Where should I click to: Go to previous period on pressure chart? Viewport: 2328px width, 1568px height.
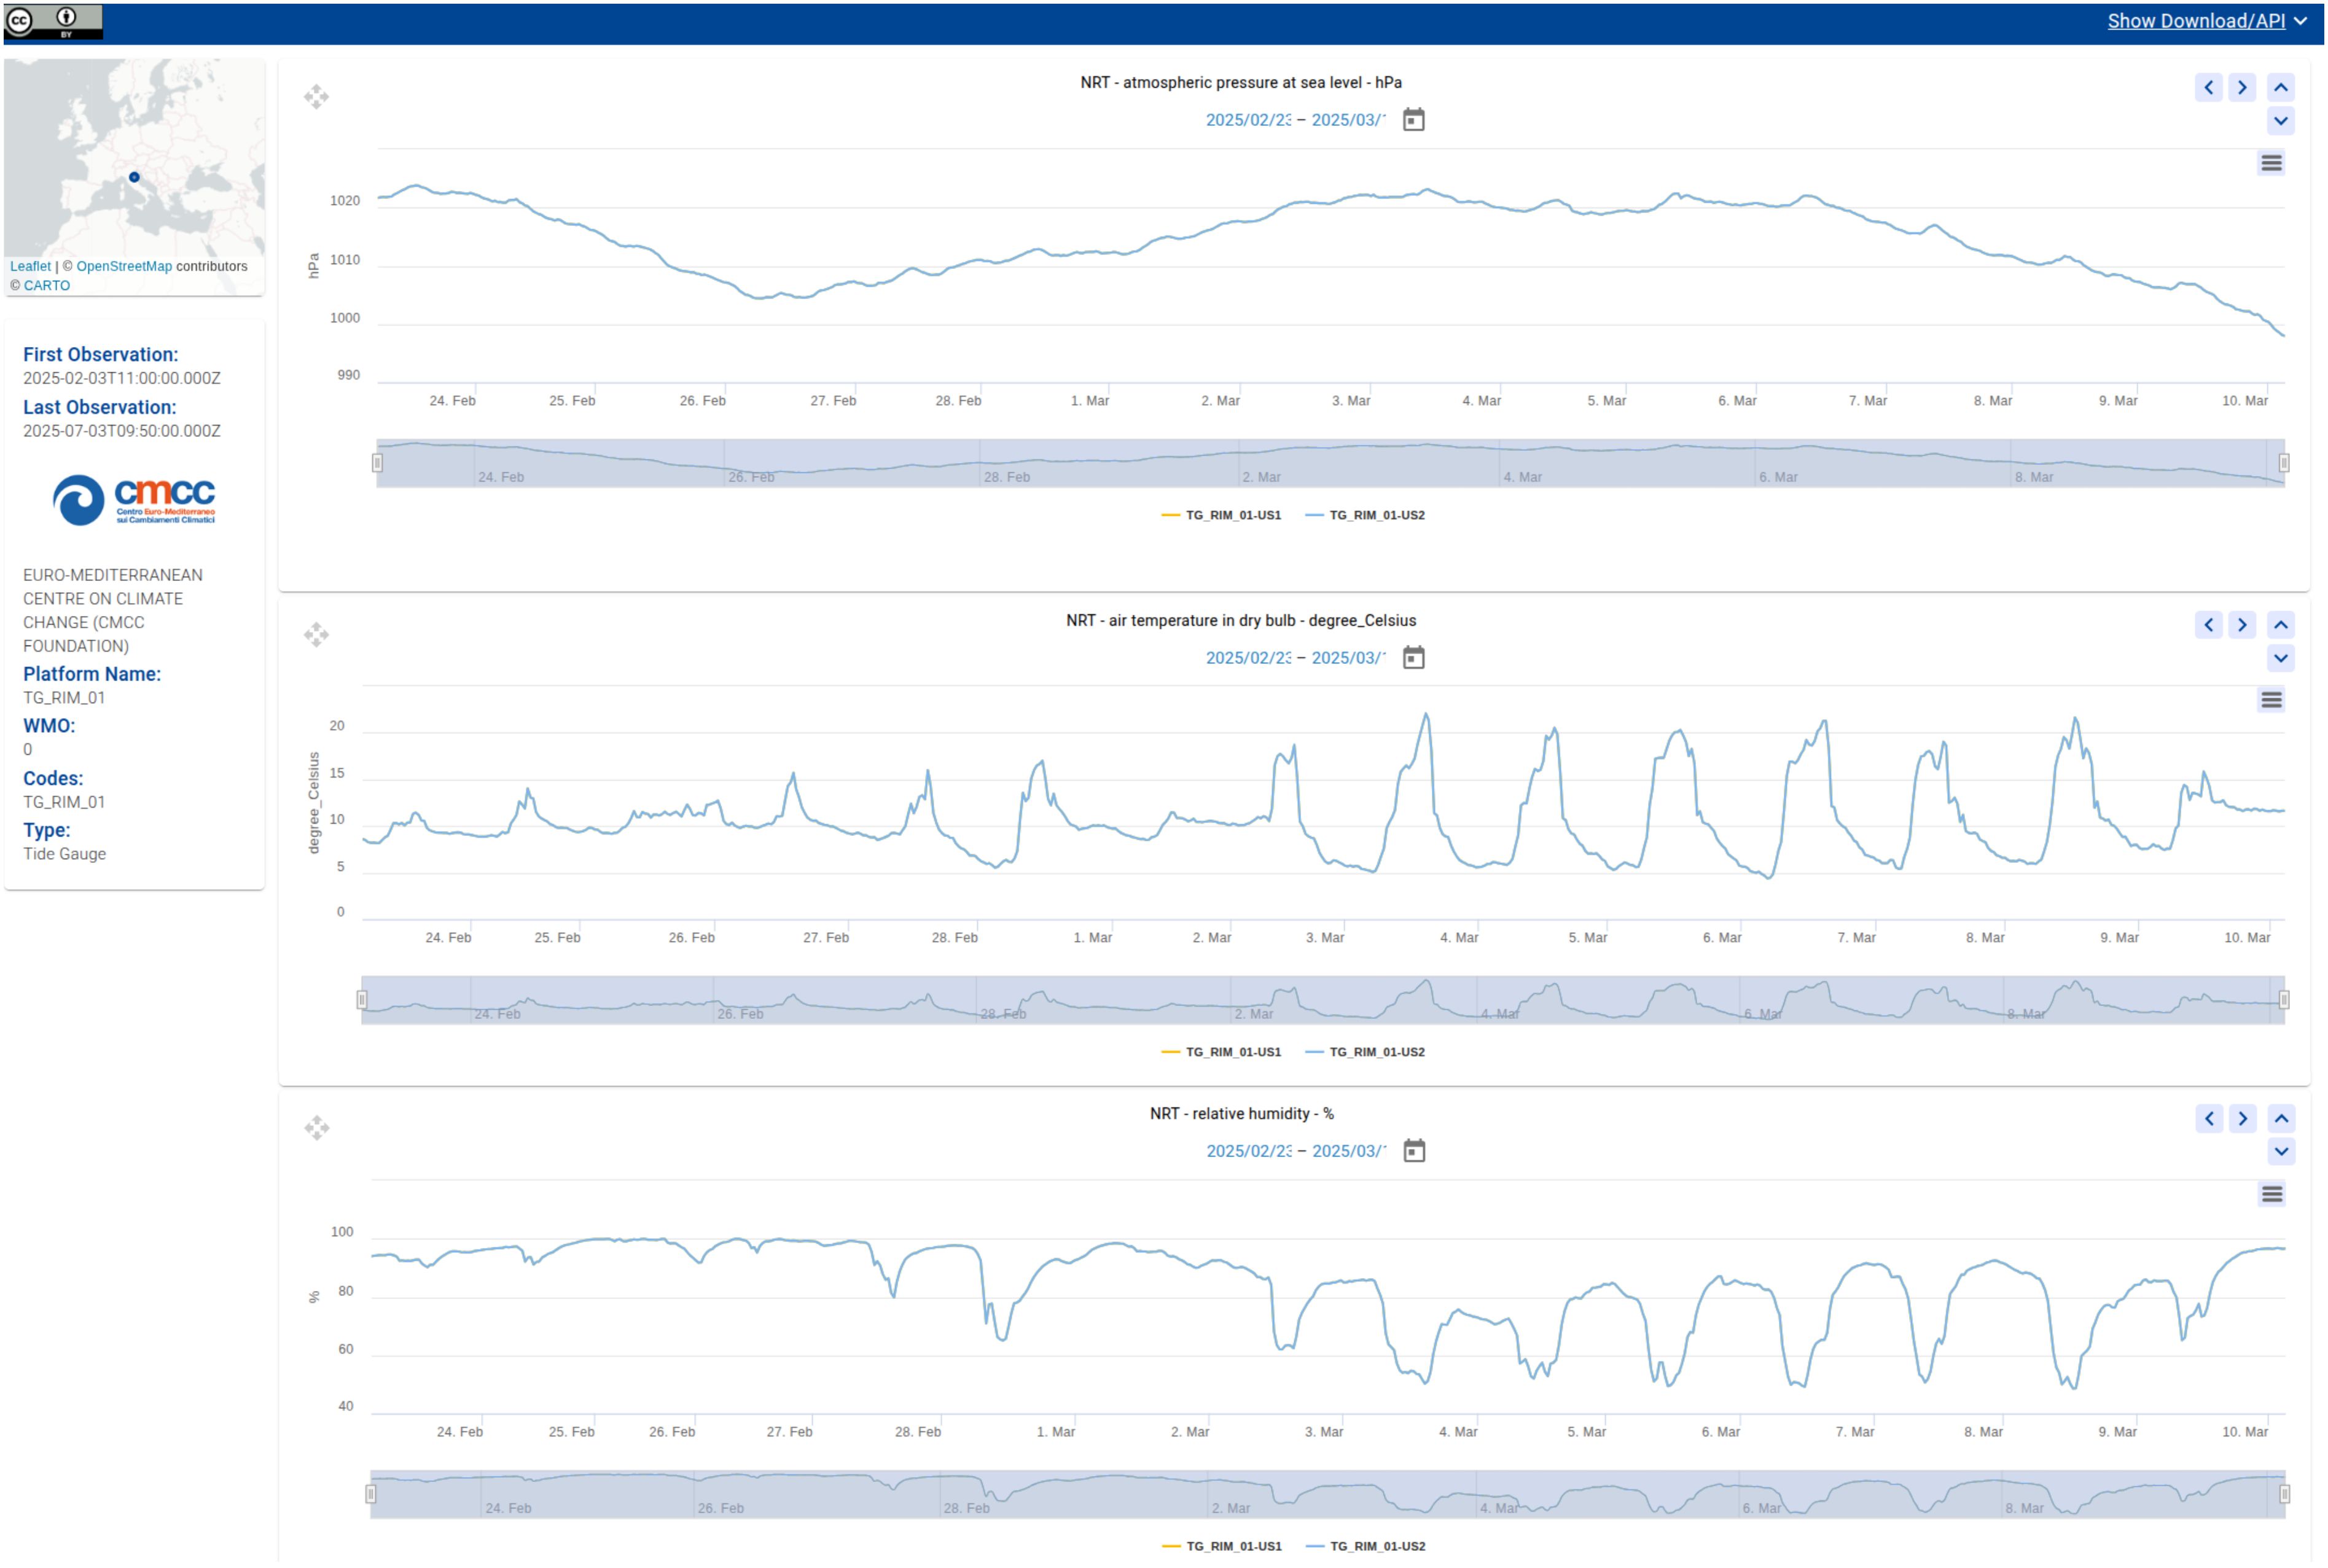2208,87
